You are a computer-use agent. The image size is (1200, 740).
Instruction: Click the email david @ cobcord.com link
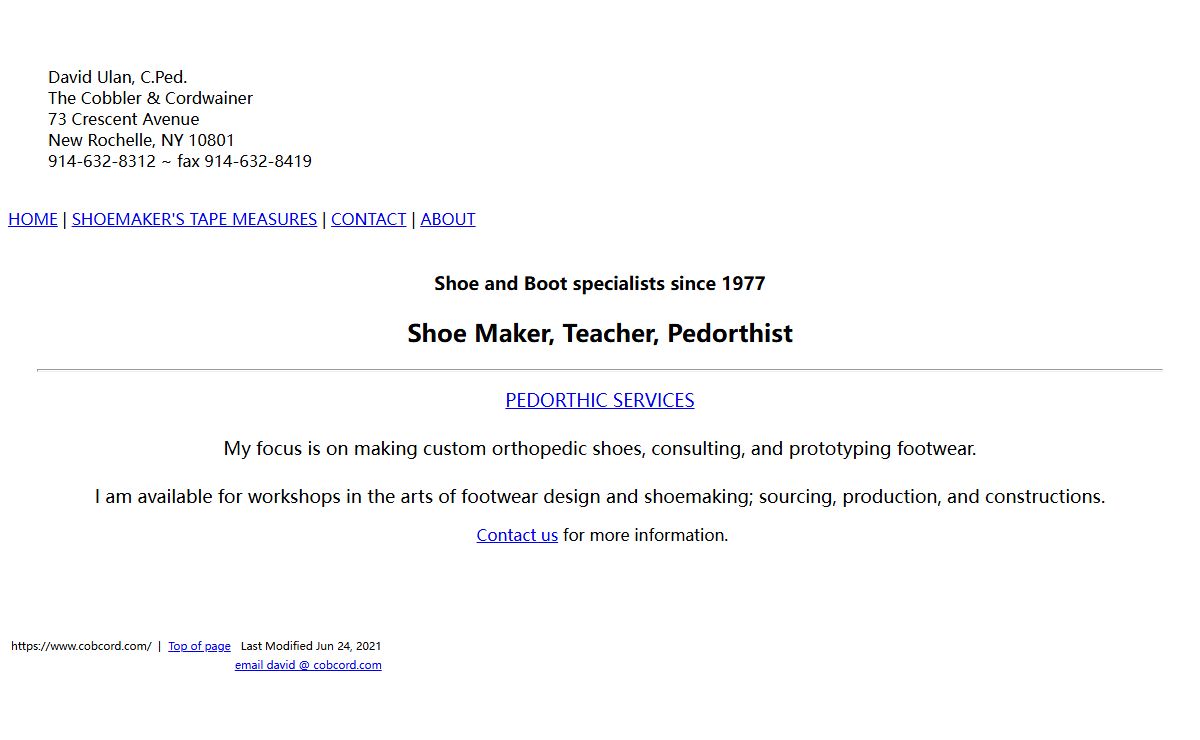pyautogui.click(x=308, y=665)
